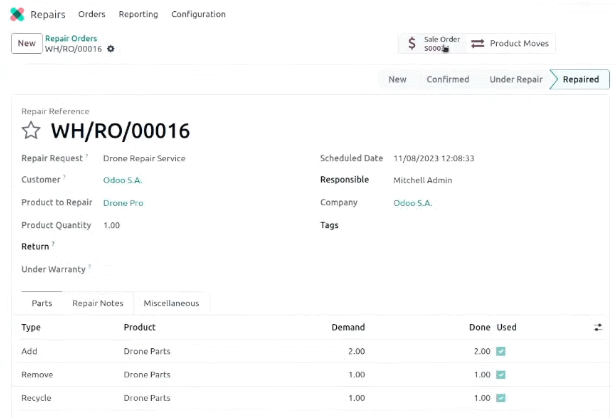
Task: Click the WH/RO/00016 repair reference heading
Action: [x=120, y=131]
